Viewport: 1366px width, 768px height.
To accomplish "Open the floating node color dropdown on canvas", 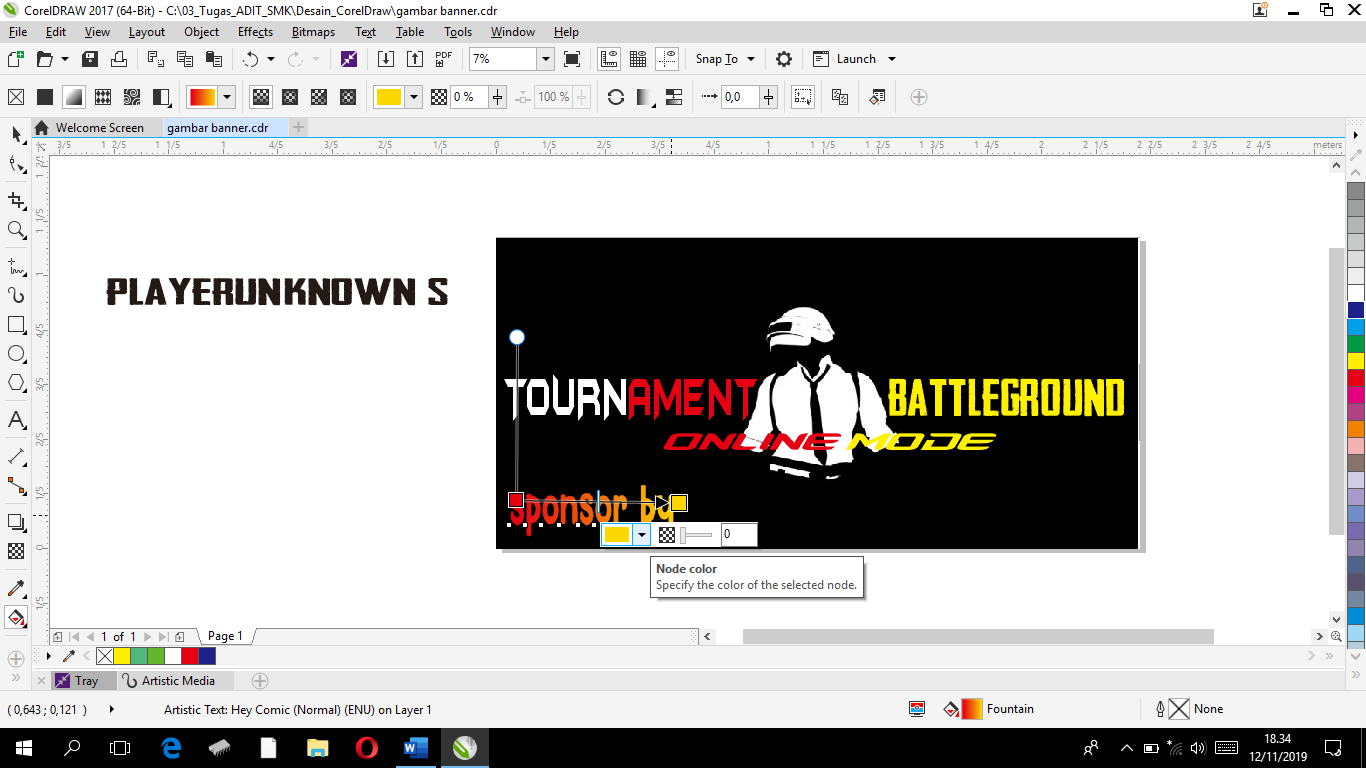I will pos(642,535).
